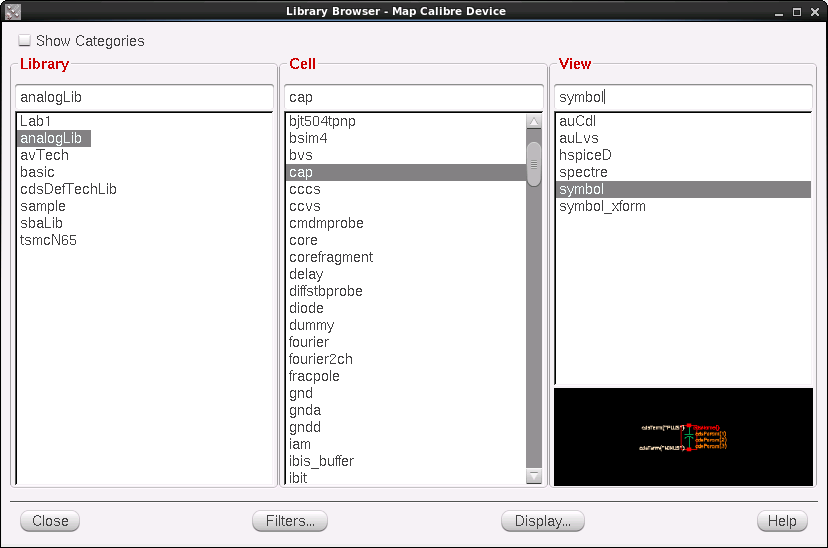
Task: Maximize the Library Browser window
Action: (797, 12)
